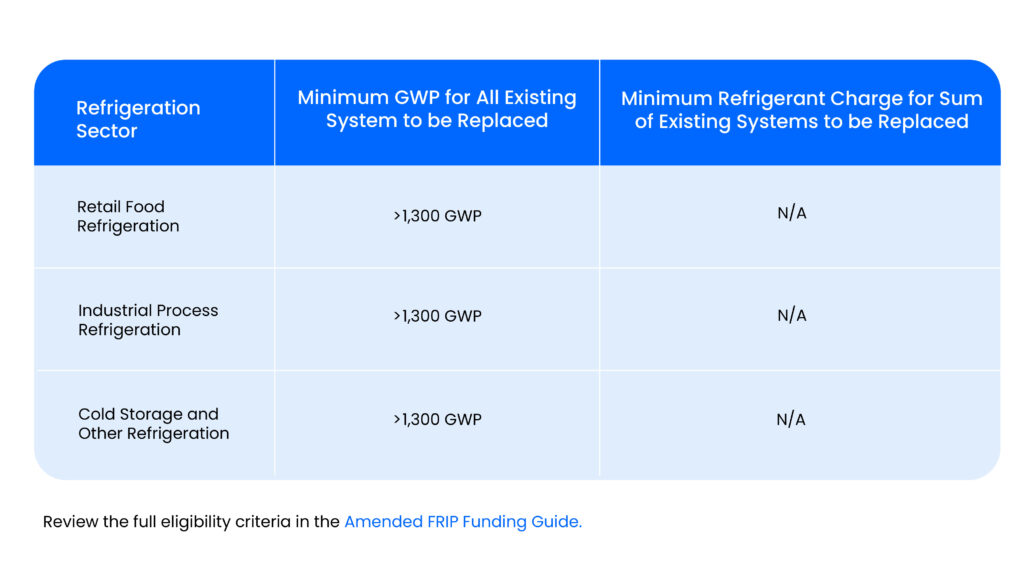Click the word 'Sector' in the first header
The height and width of the screenshot is (576, 1024).
pos(107,131)
